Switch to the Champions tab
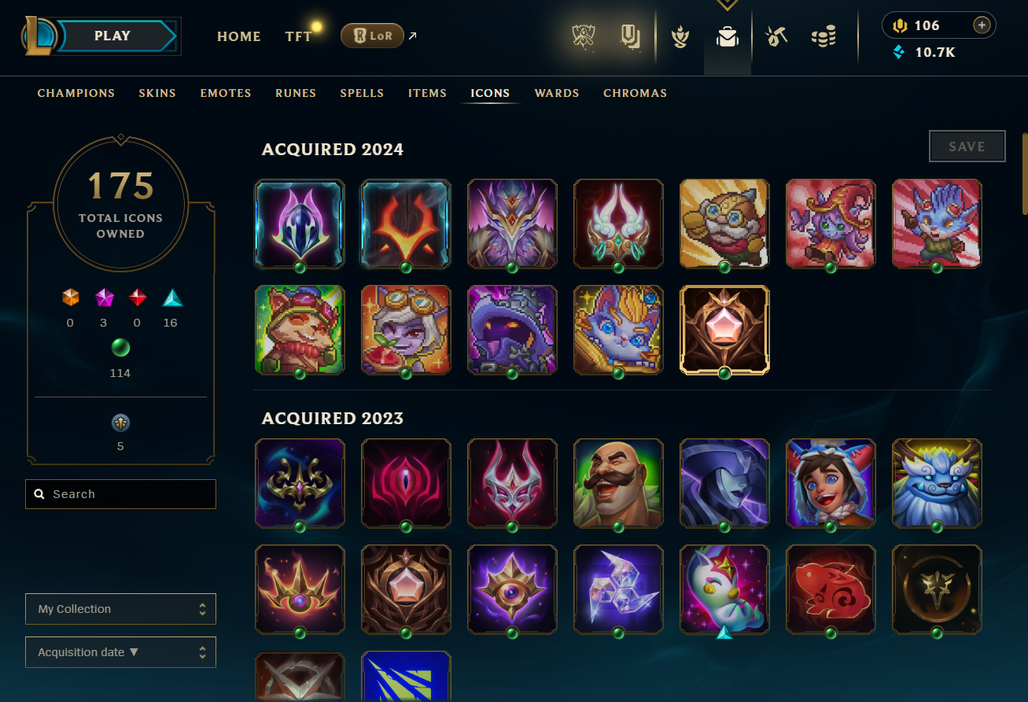Image resolution: width=1028 pixels, height=702 pixels. click(76, 93)
